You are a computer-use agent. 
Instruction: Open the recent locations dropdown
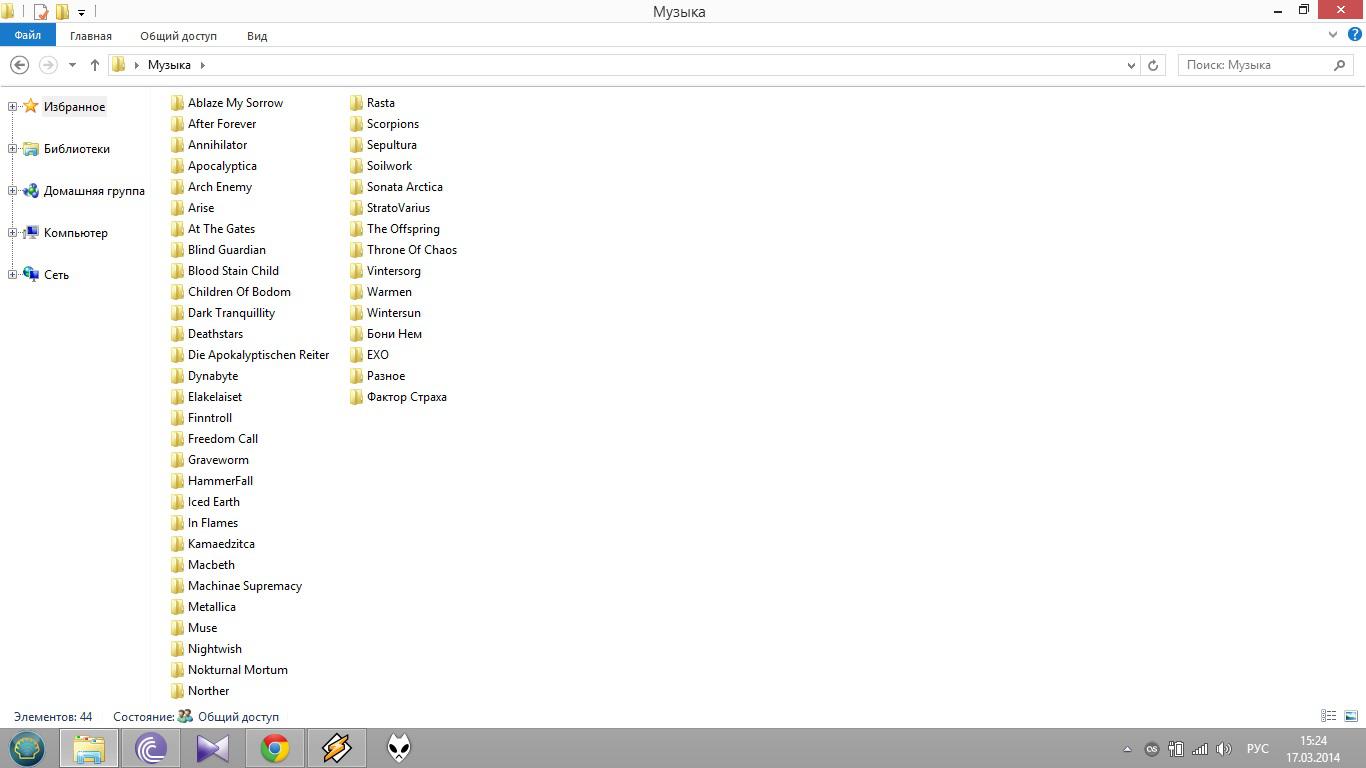(72, 65)
